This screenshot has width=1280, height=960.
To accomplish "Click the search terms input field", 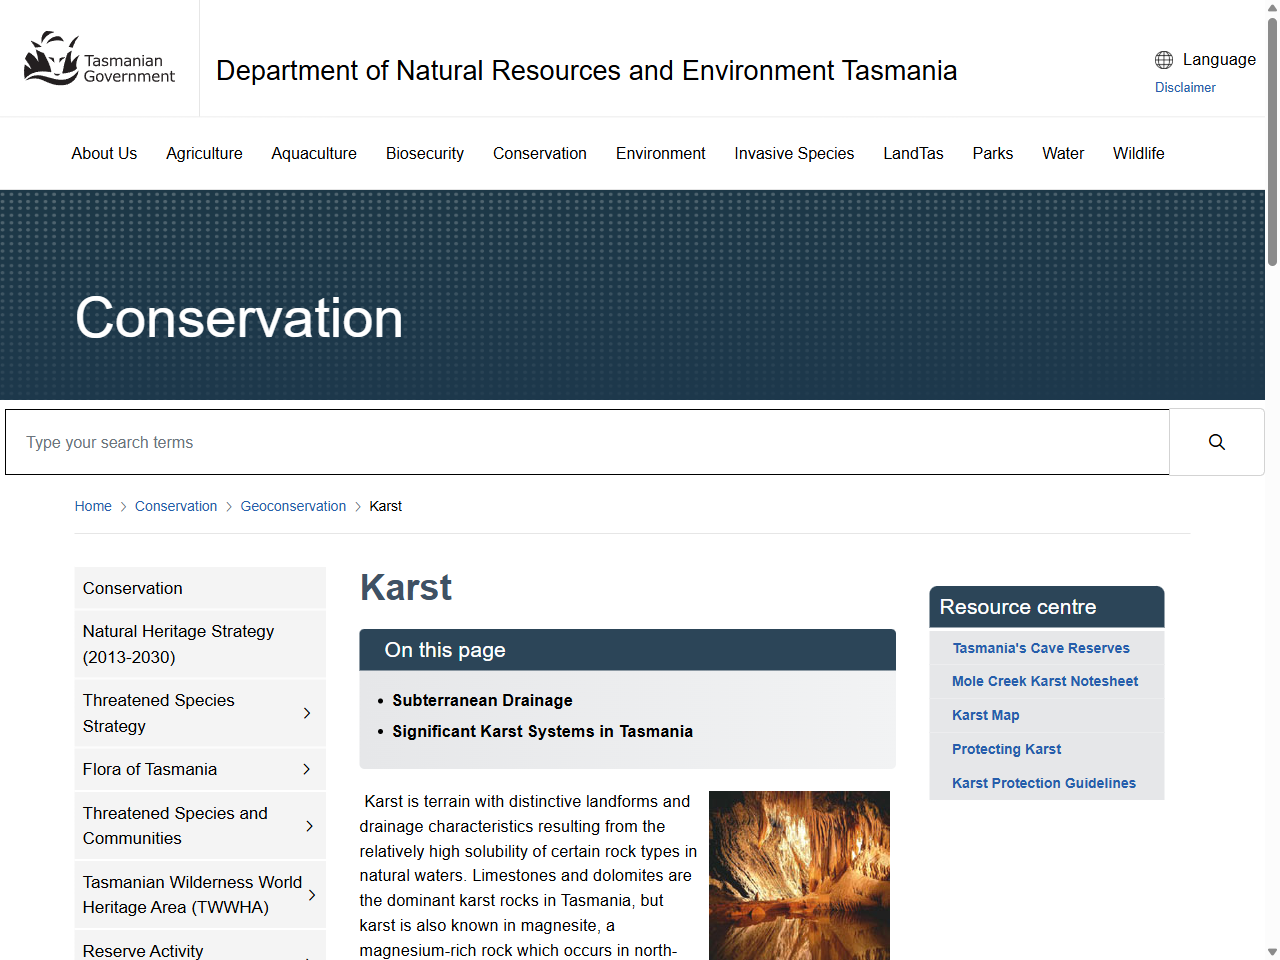I will 587,442.
